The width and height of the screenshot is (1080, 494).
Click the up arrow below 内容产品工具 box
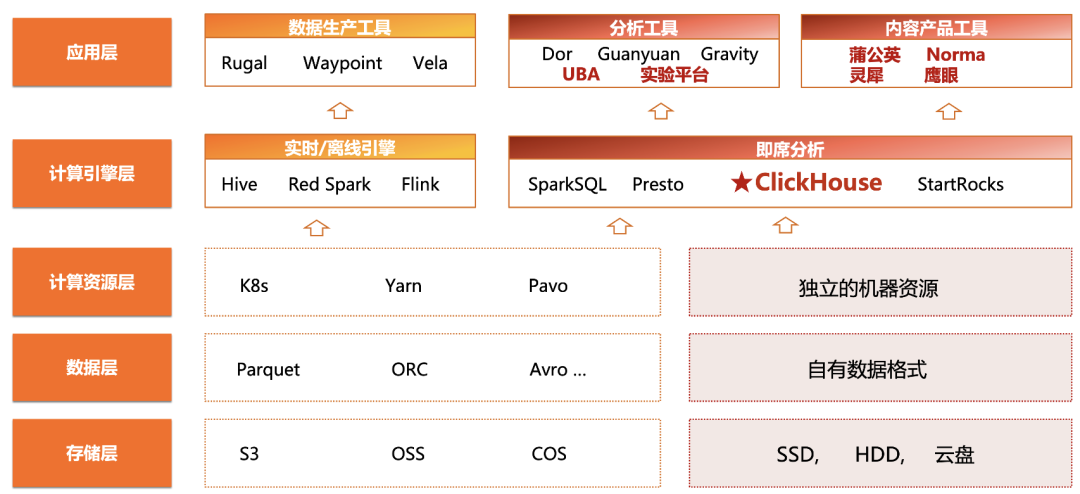point(951,110)
